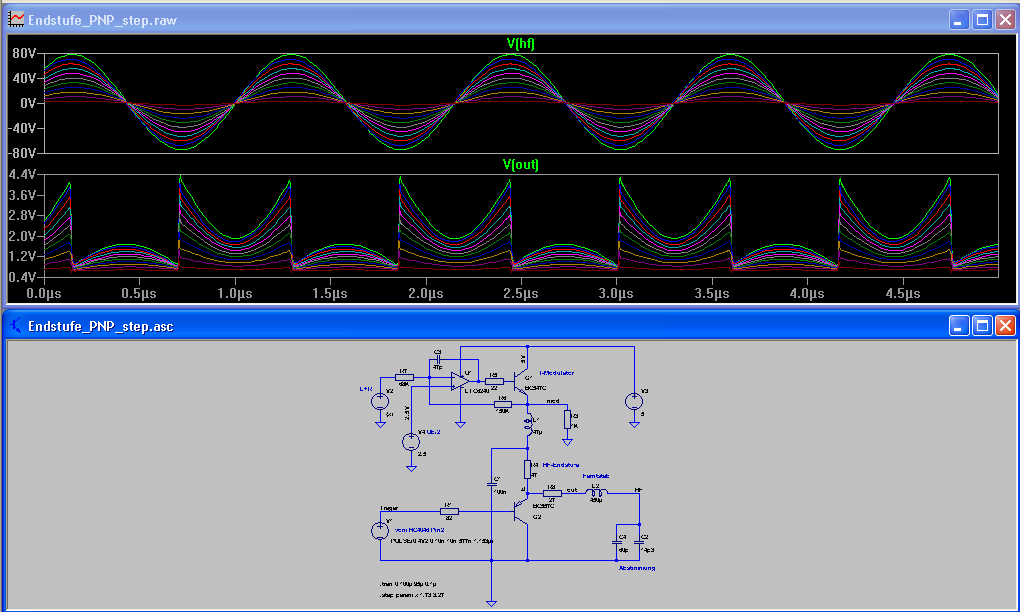Viewport: 1020px width, 612px height.
Task: Click the Abstimmung comment text
Action: coord(637,568)
